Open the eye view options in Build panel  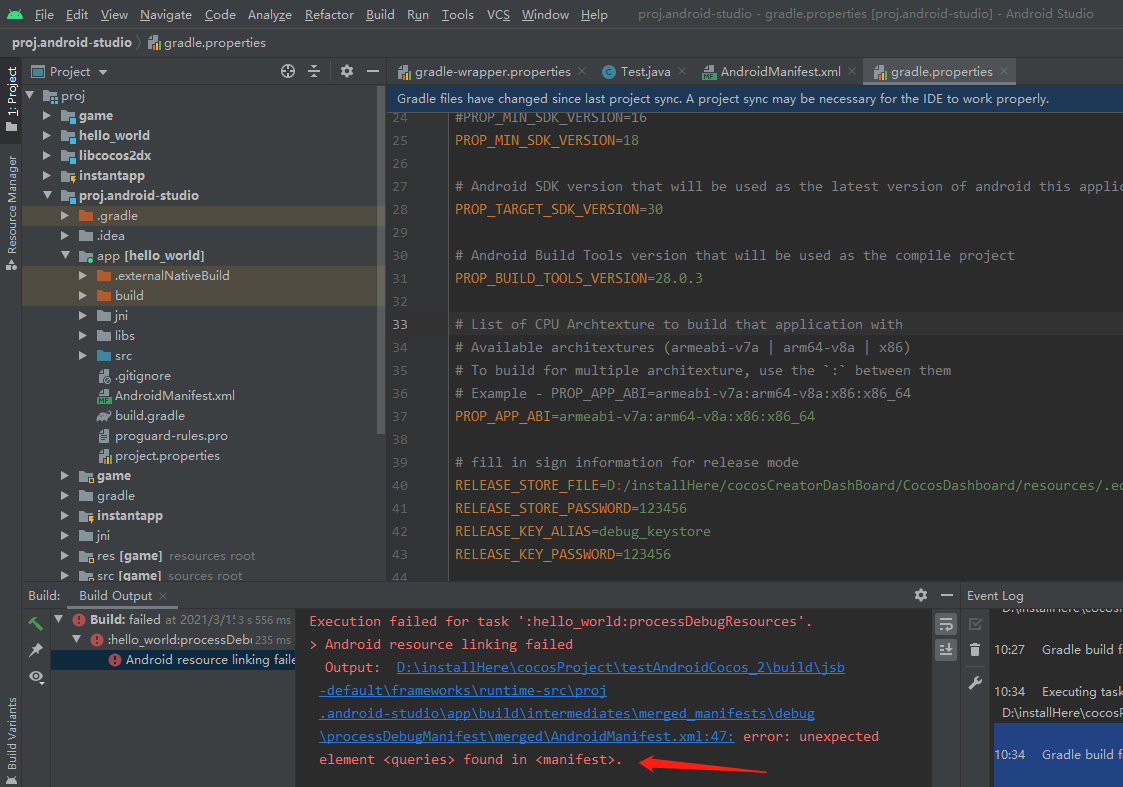click(x=36, y=677)
